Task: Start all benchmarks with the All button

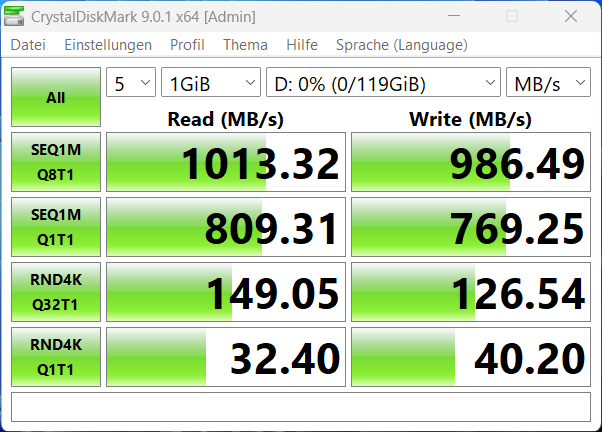Action: tap(55, 98)
